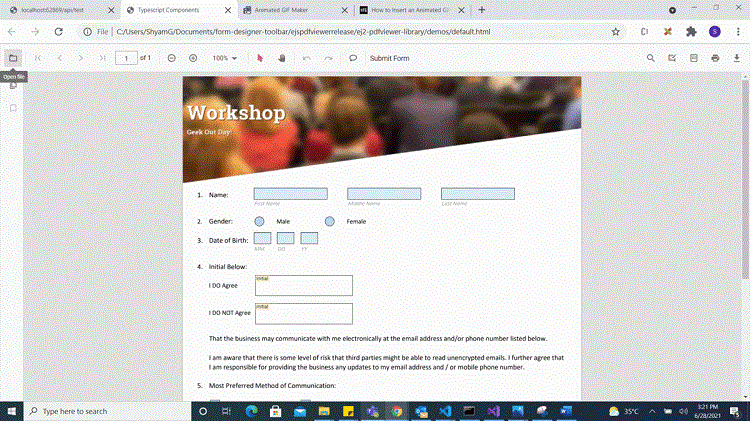Viewport: 750px width, 421px height.
Task: Click the vertical scrollbar of the viewer
Action: [x=745, y=179]
